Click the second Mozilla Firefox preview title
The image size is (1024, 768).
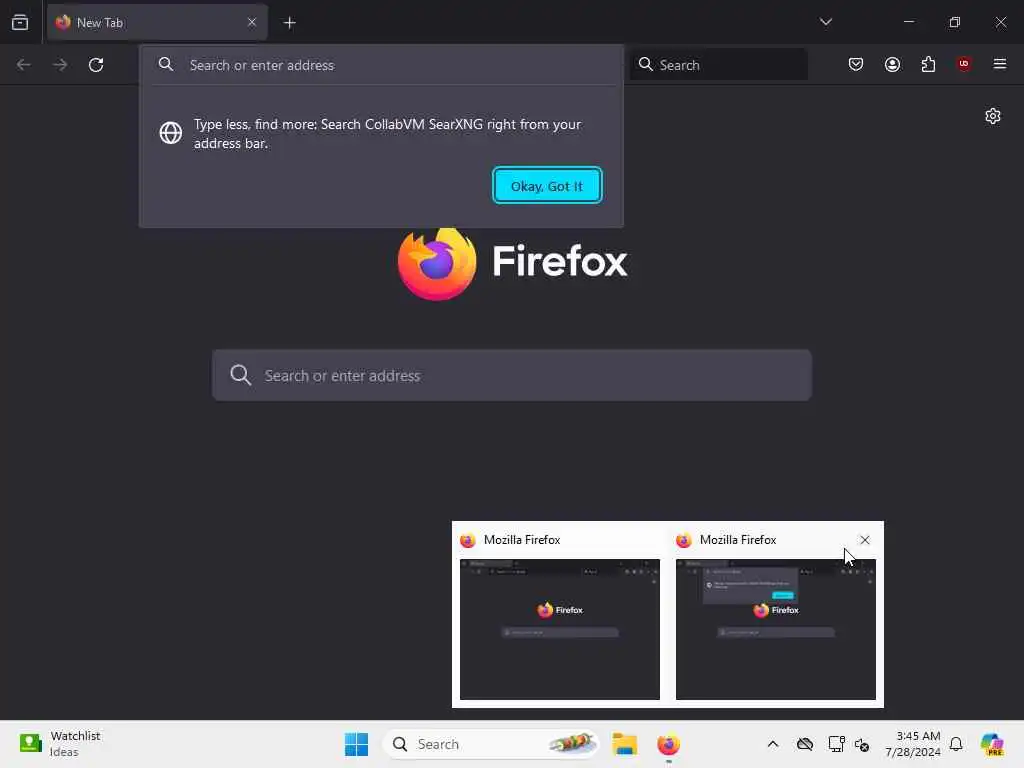coord(737,540)
